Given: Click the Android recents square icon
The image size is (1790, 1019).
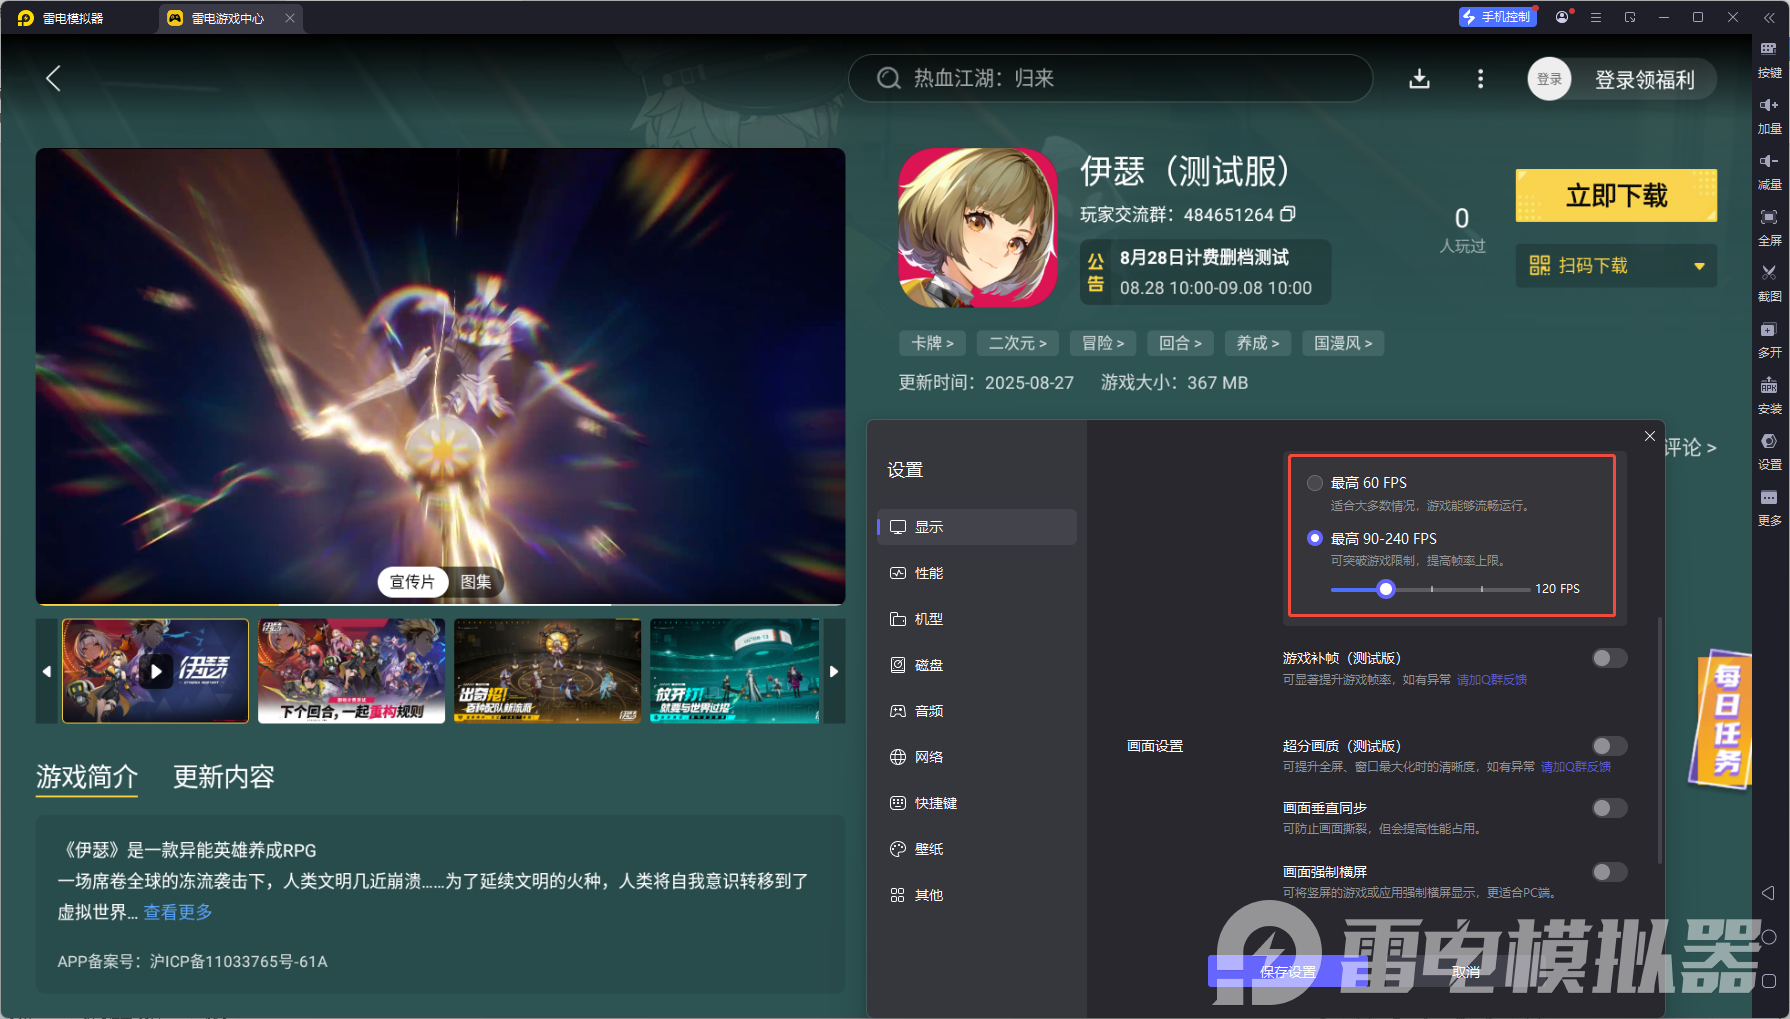Looking at the screenshot, I should (x=1768, y=981).
